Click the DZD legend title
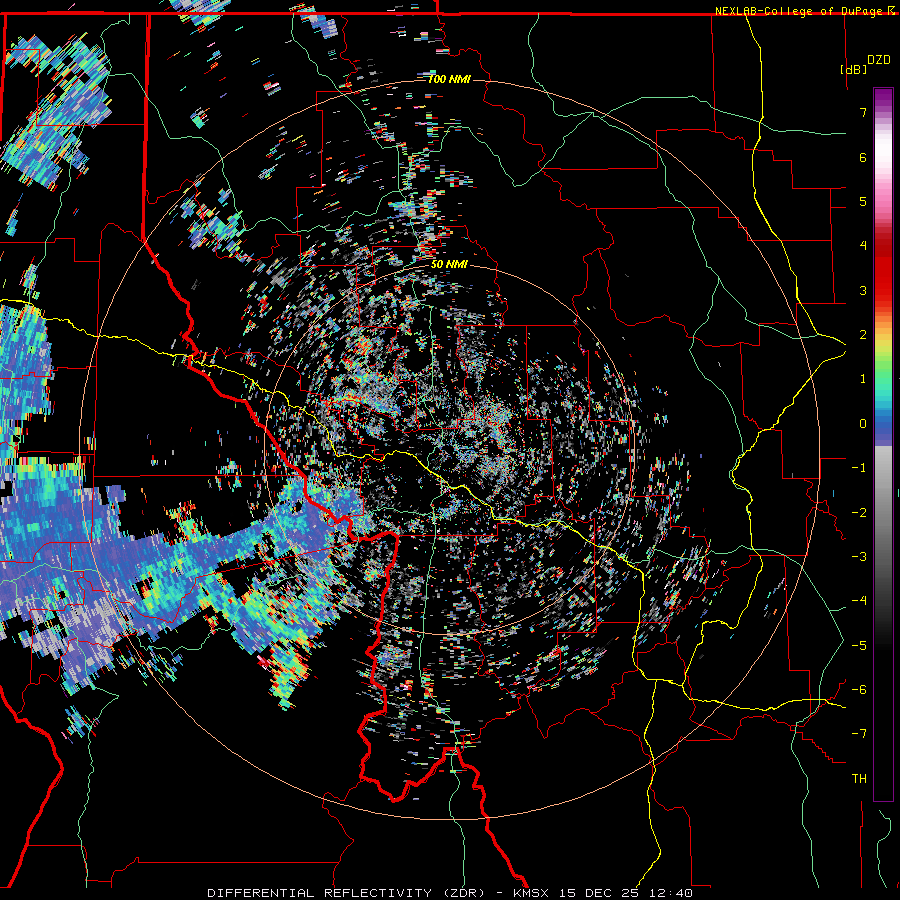This screenshot has width=900, height=900. click(878, 60)
